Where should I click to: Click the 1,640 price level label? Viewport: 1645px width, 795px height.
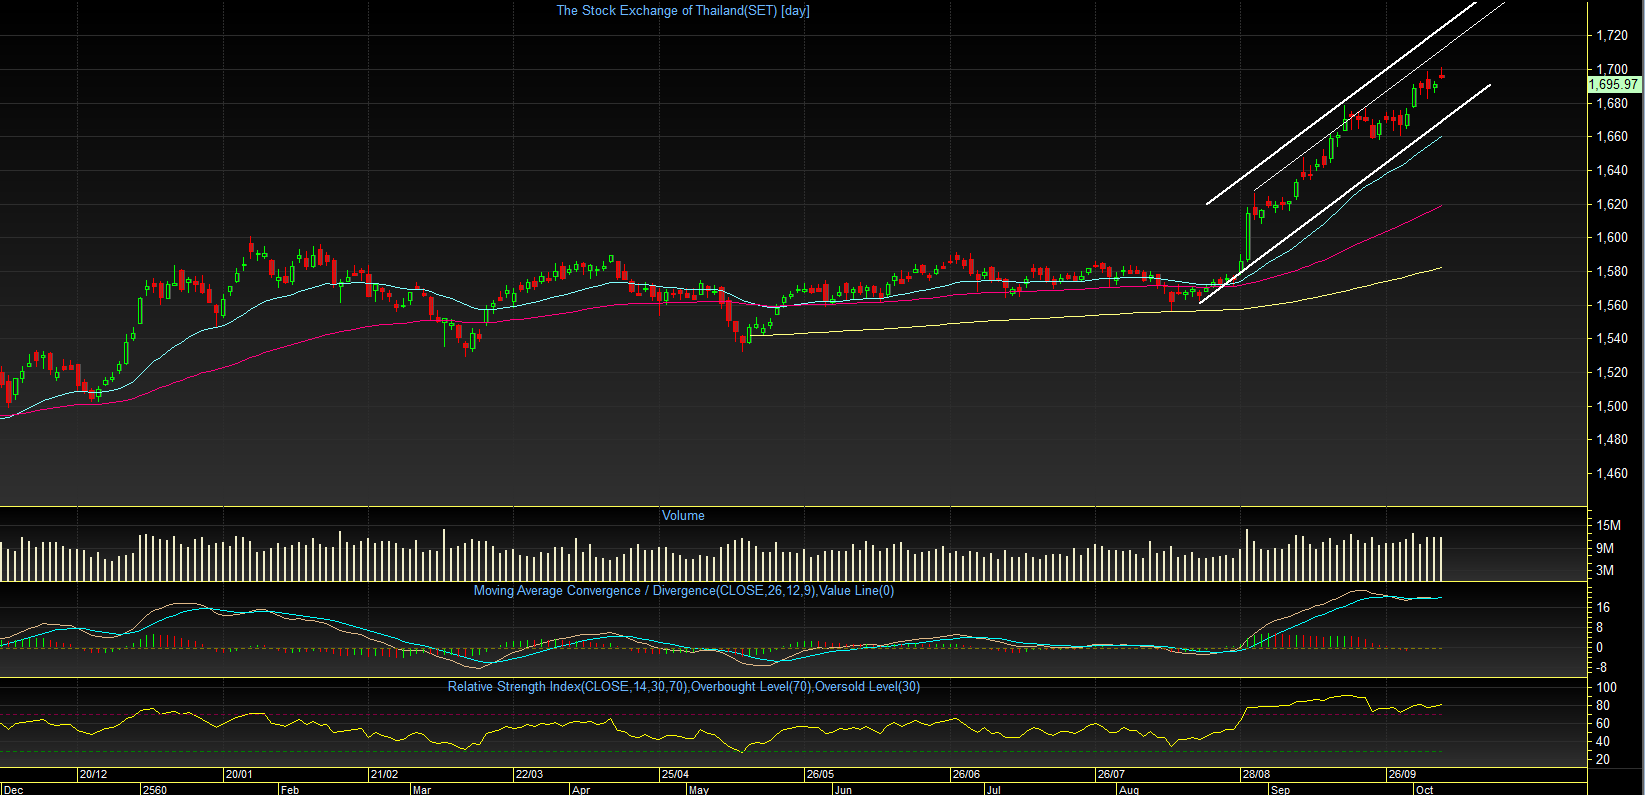point(1612,171)
